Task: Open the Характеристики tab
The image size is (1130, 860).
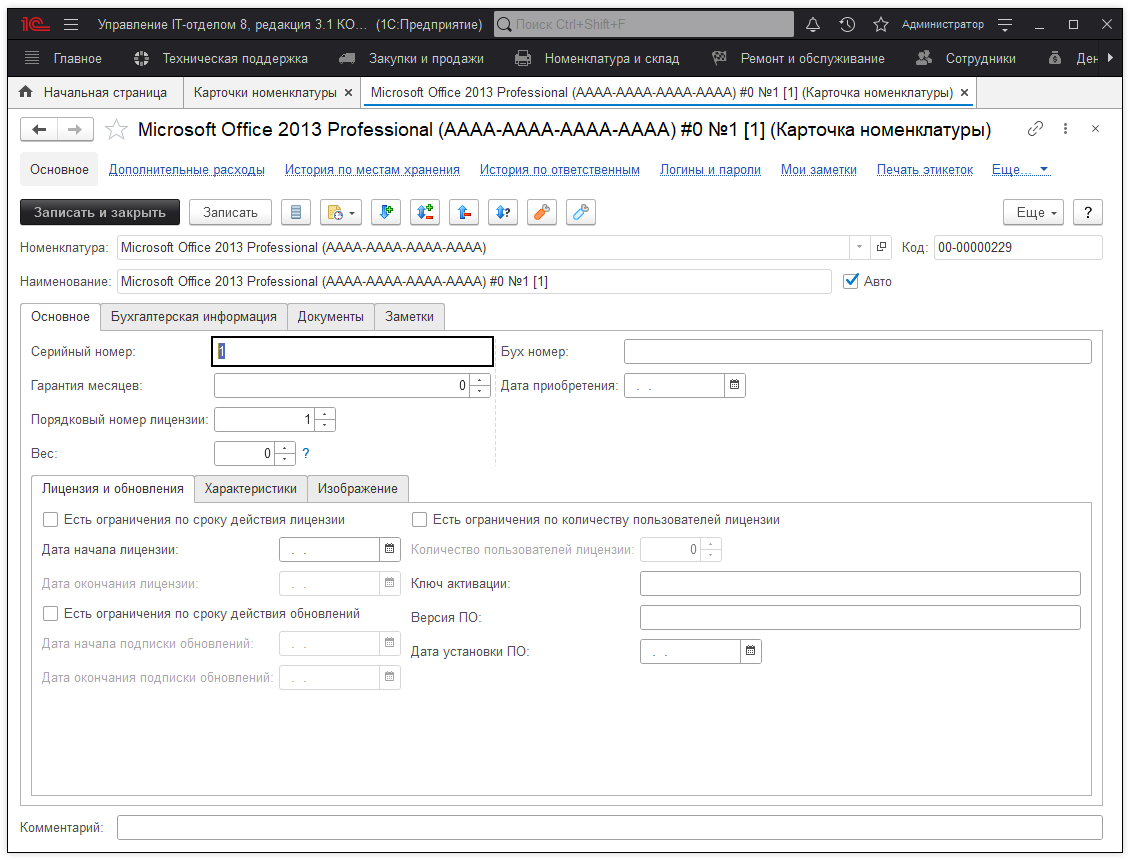Action: [250, 488]
